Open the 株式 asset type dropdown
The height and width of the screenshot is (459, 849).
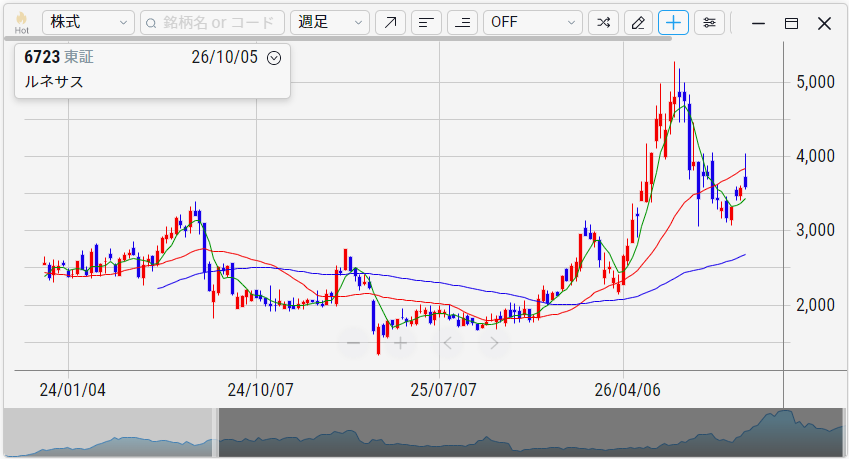88,23
